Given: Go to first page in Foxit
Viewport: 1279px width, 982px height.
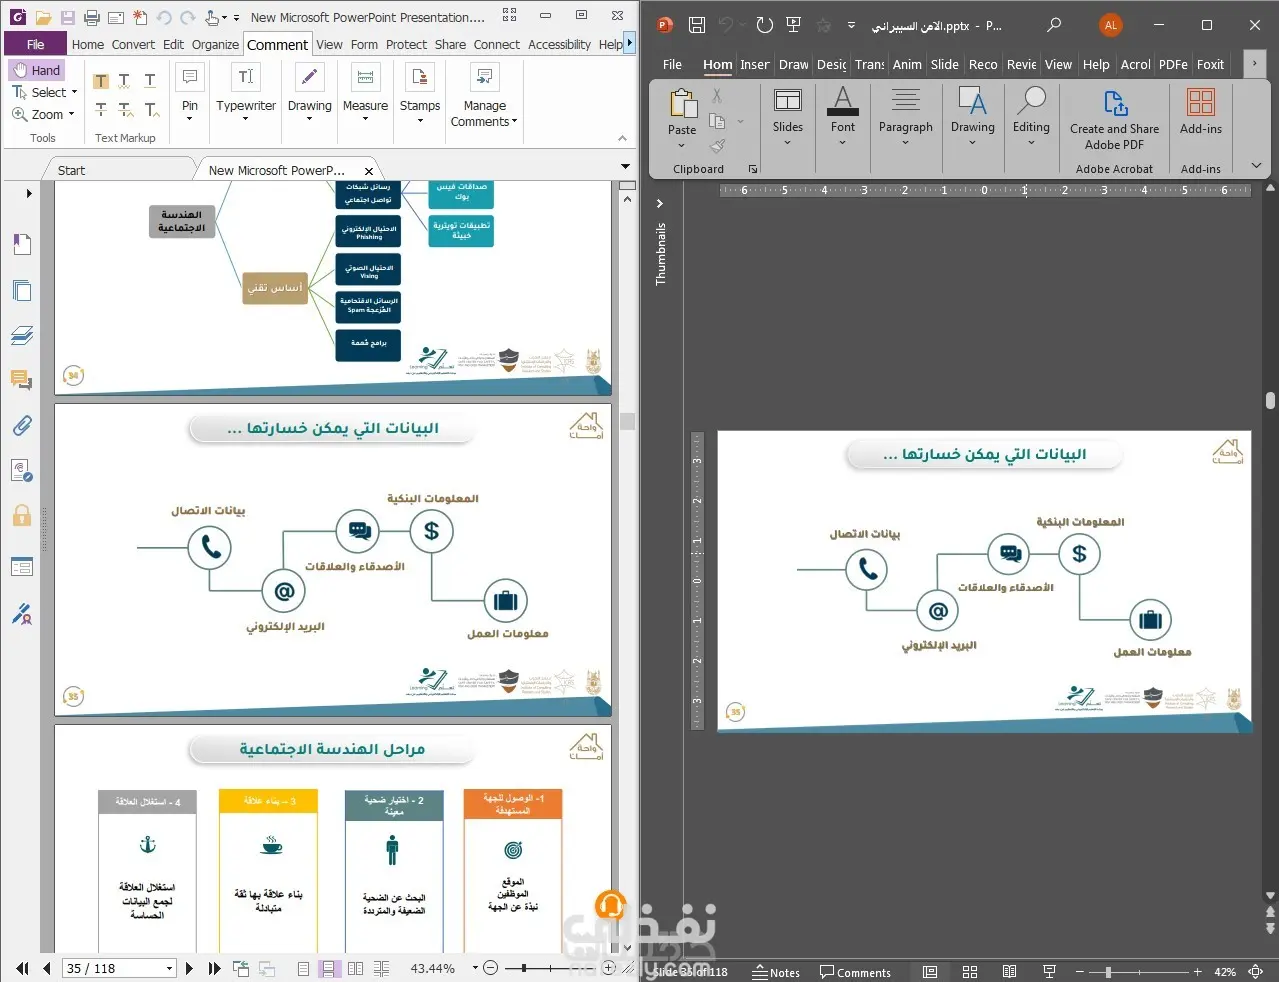Looking at the screenshot, I should tap(22, 968).
